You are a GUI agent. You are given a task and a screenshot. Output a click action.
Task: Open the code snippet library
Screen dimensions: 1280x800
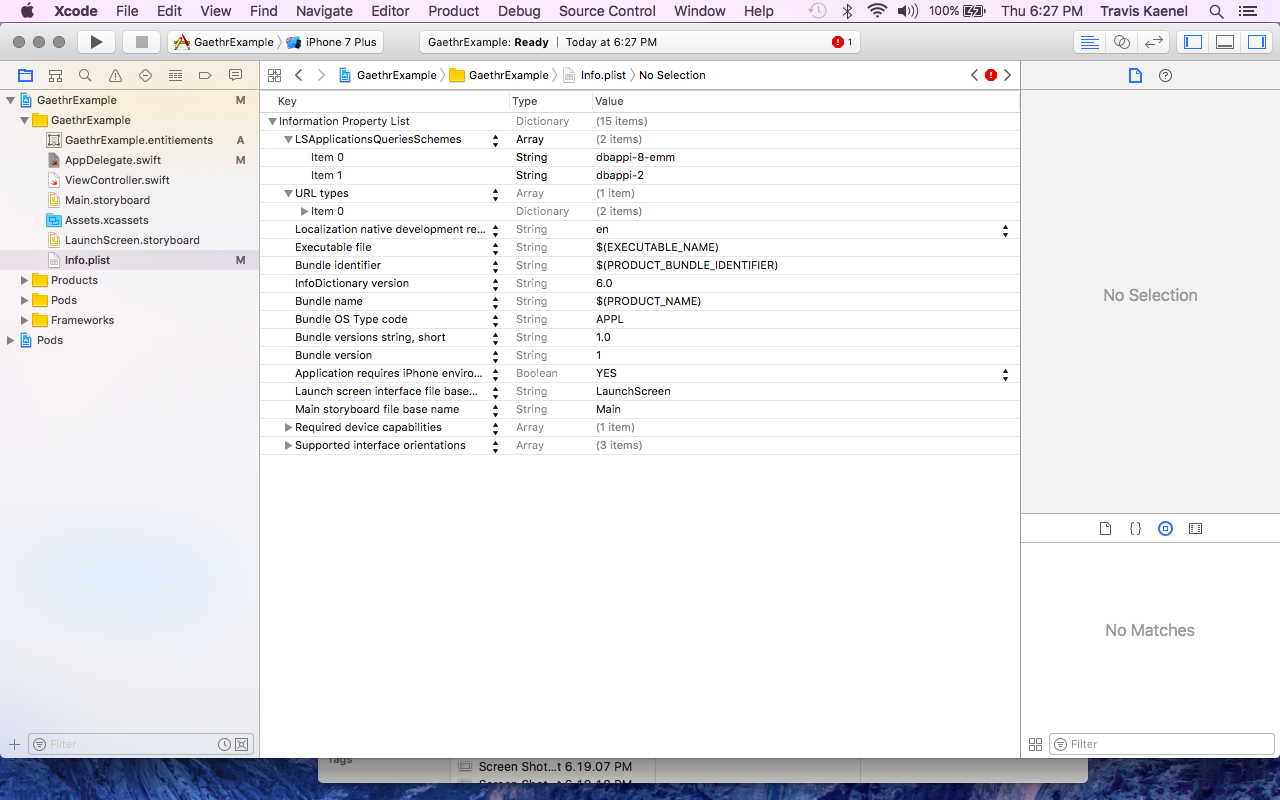pos(1135,528)
